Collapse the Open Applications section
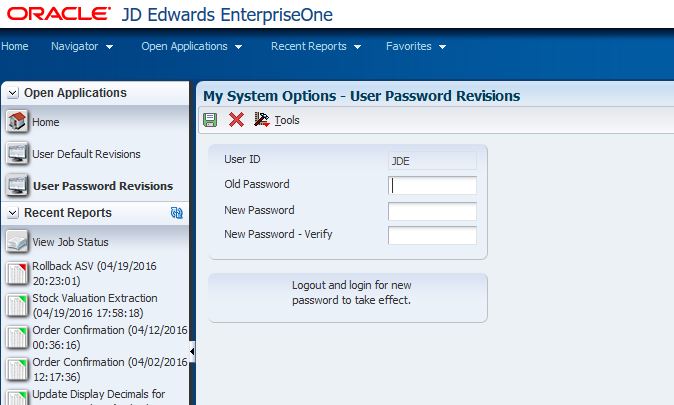 tap(13, 93)
